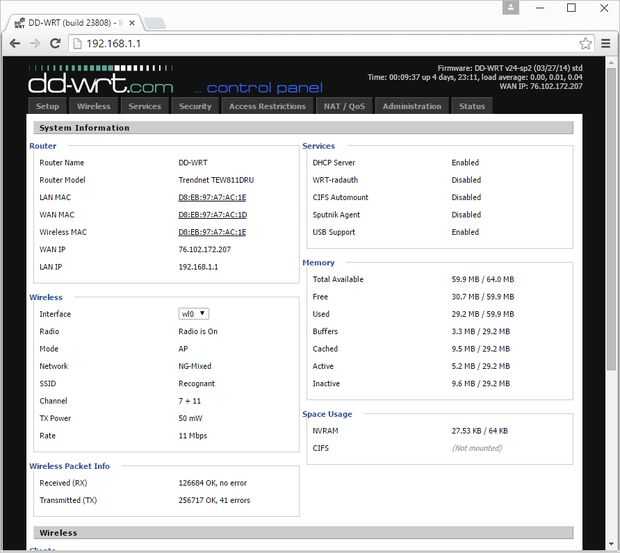Open the Administration tab
The height and width of the screenshot is (553, 620).
[412, 106]
